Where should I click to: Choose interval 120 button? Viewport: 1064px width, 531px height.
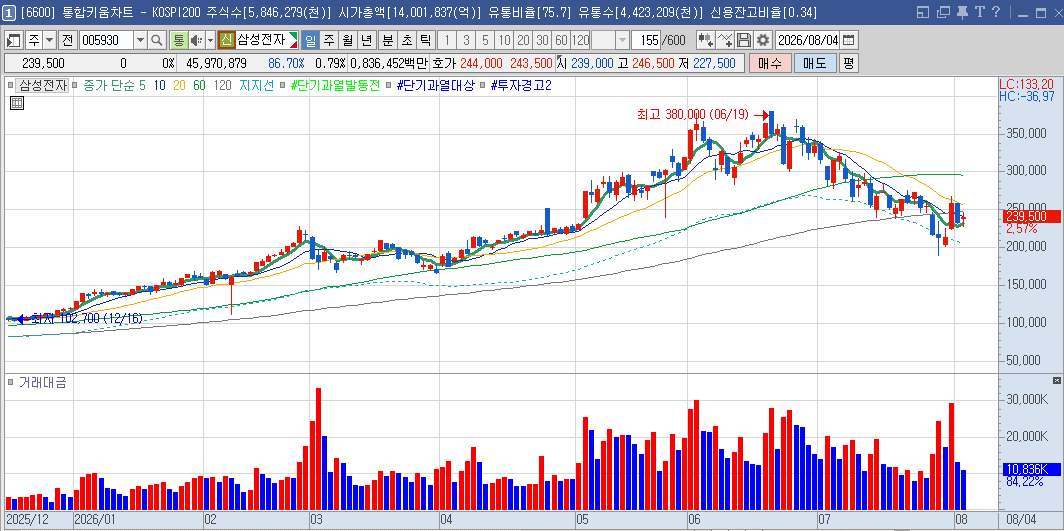click(580, 40)
